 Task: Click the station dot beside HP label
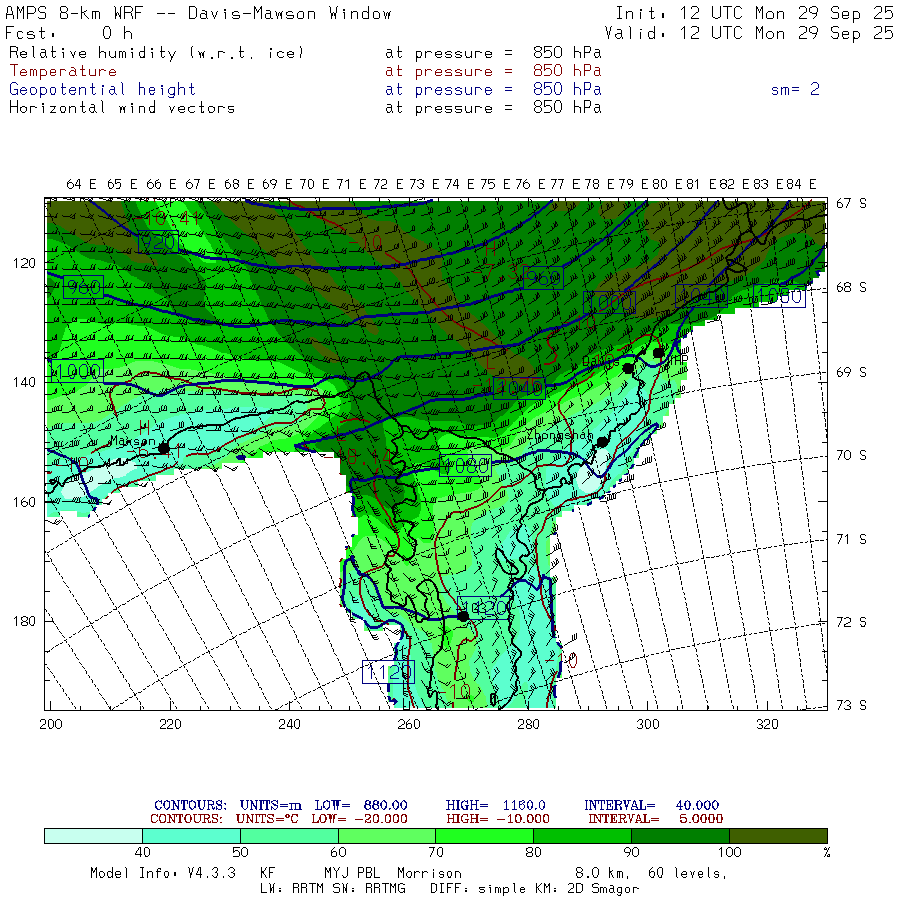[x=658, y=353]
